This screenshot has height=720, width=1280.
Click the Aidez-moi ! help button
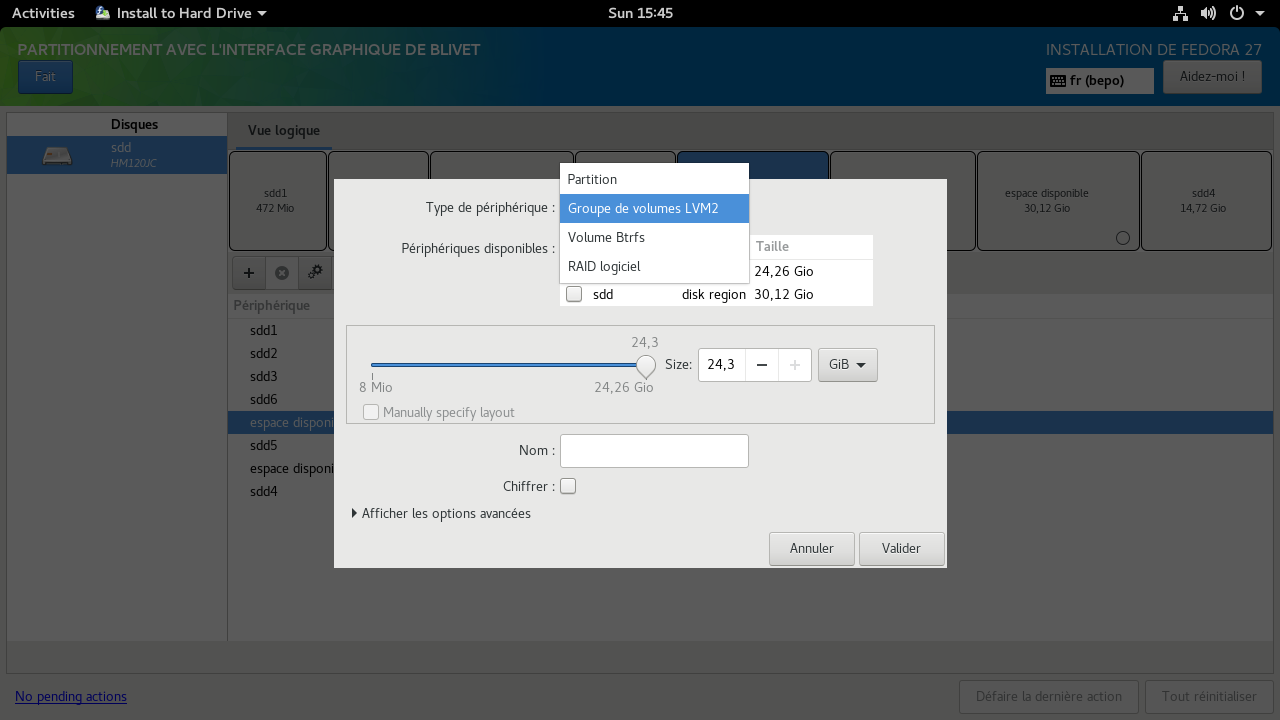pyautogui.click(x=1212, y=77)
